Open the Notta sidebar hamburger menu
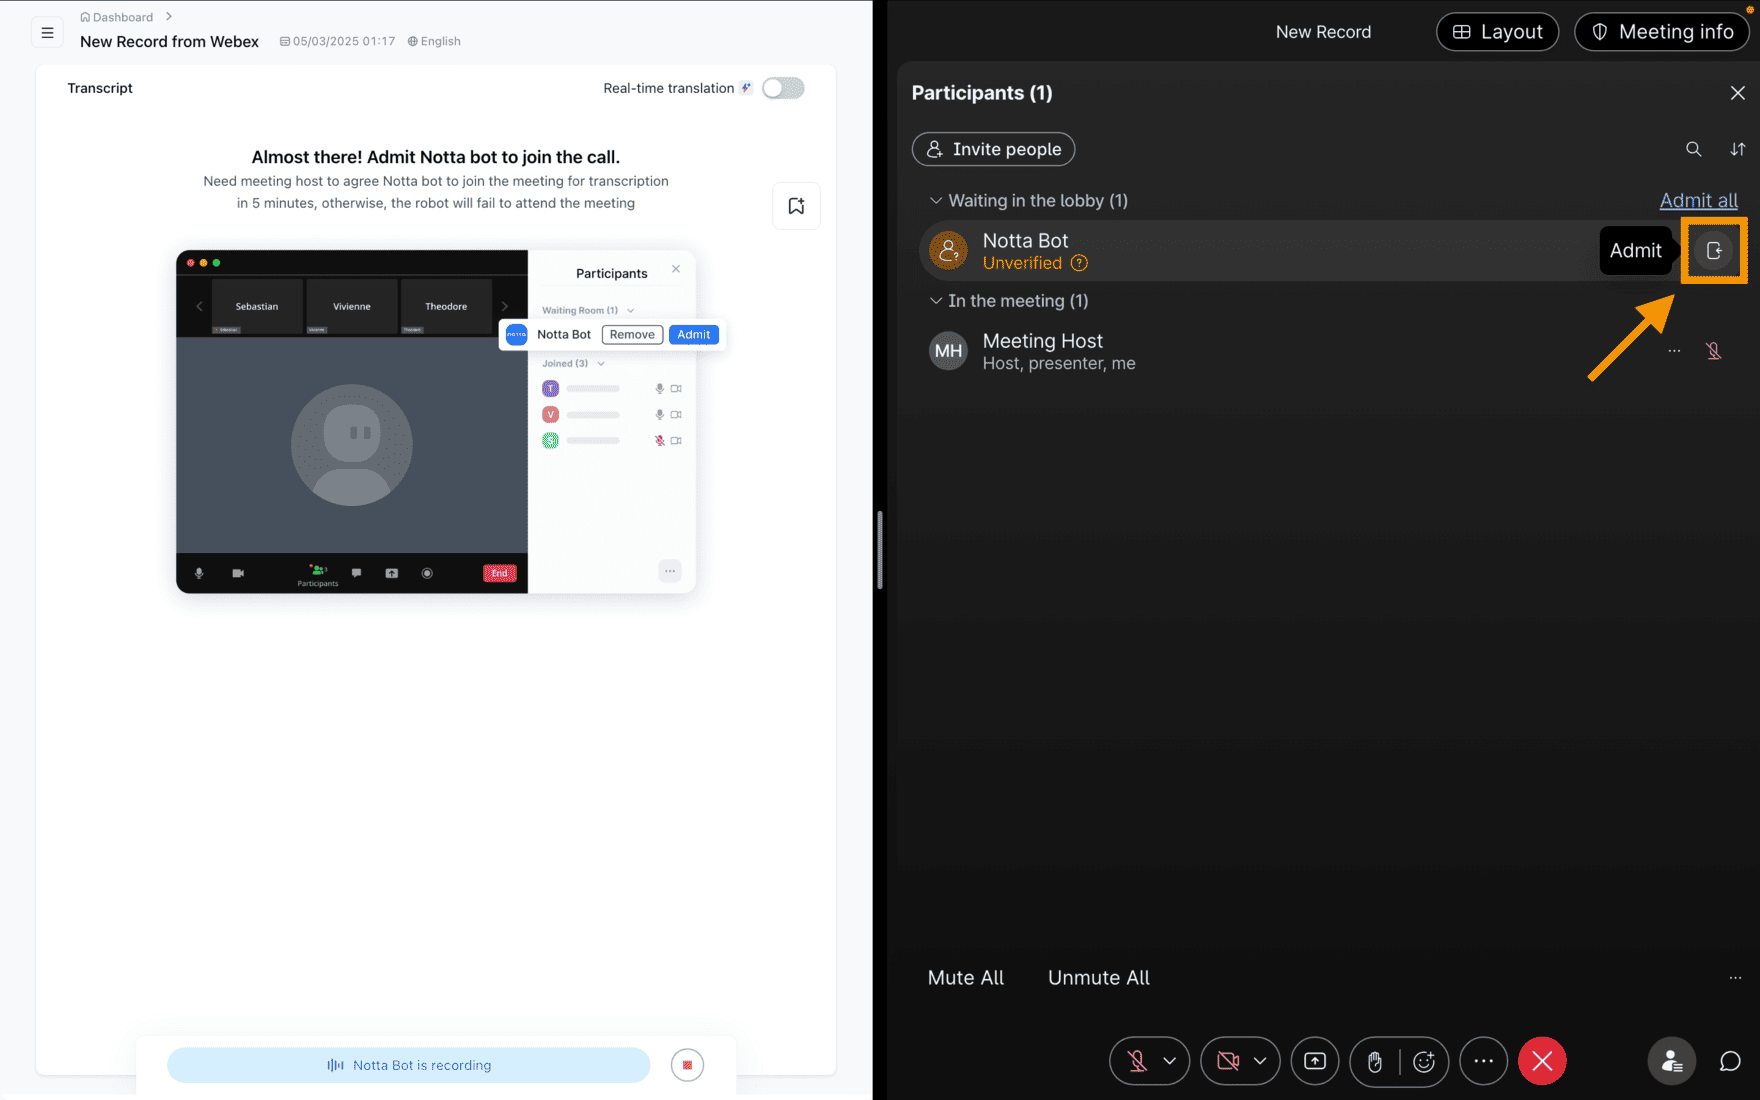 47,33
